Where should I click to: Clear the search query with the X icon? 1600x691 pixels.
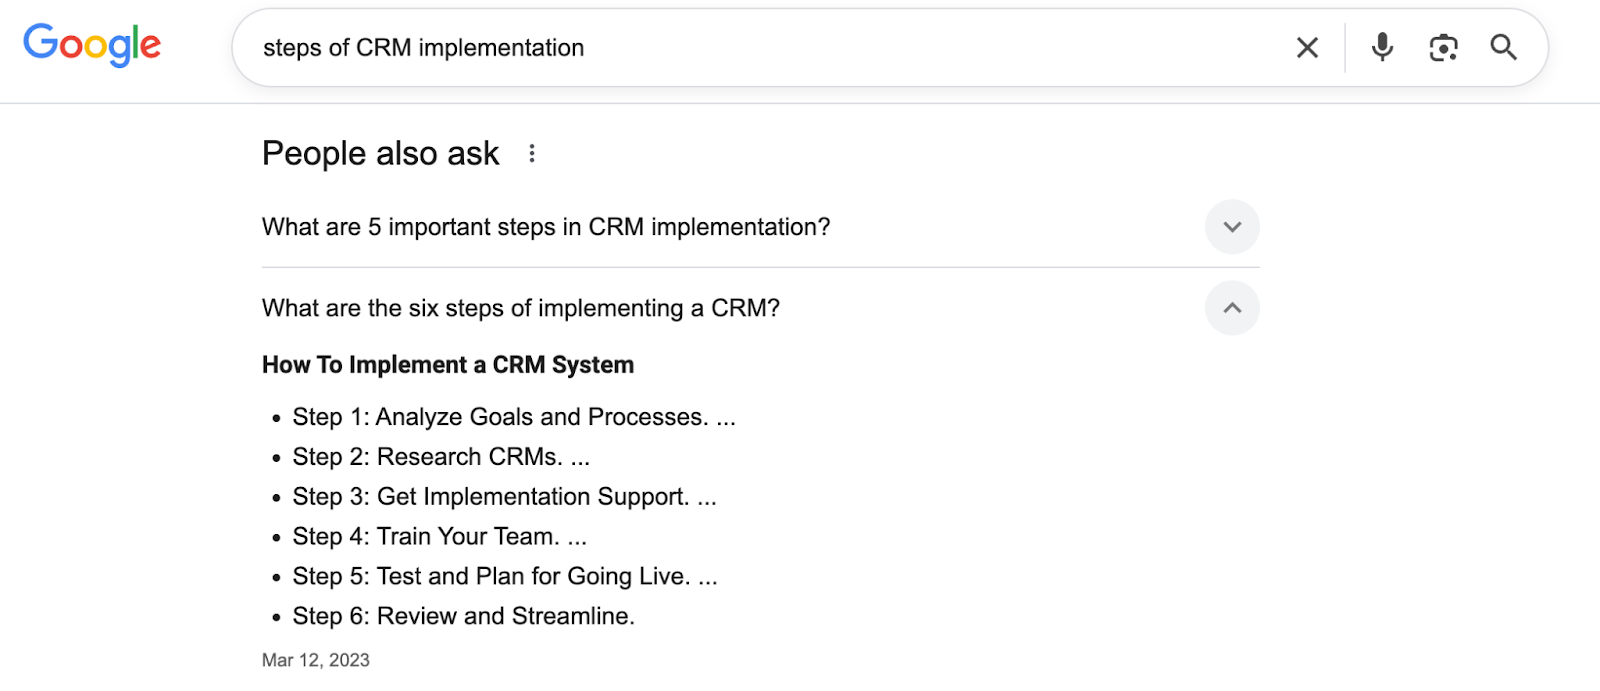(x=1307, y=47)
